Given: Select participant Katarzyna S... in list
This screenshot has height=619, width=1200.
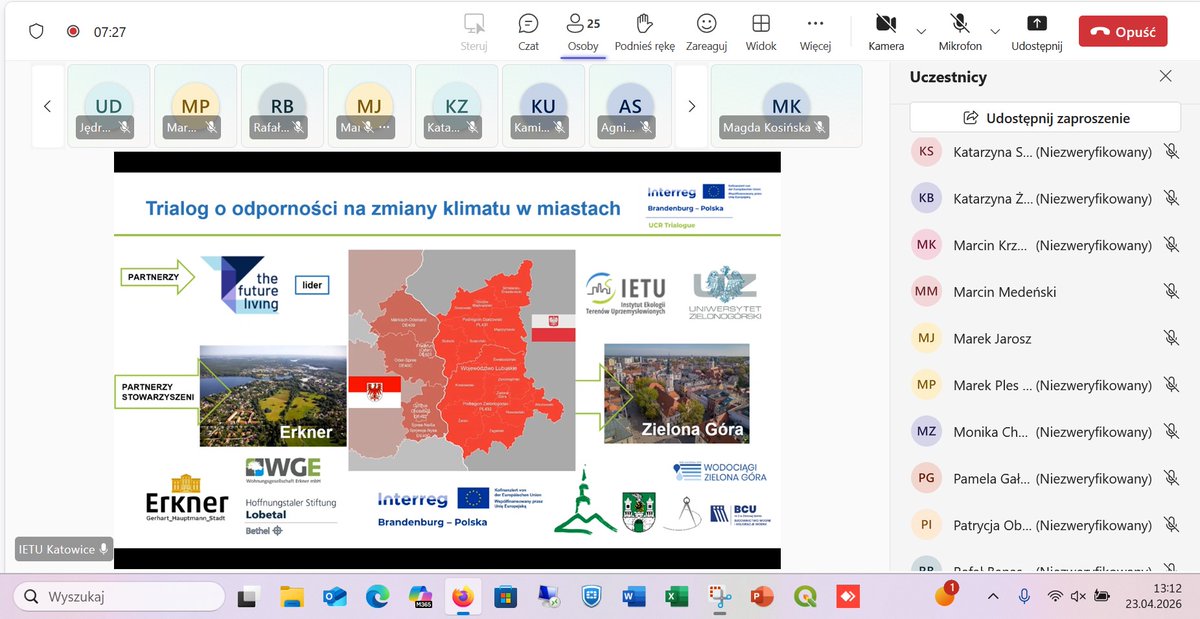Looking at the screenshot, I should click(x=1045, y=151).
